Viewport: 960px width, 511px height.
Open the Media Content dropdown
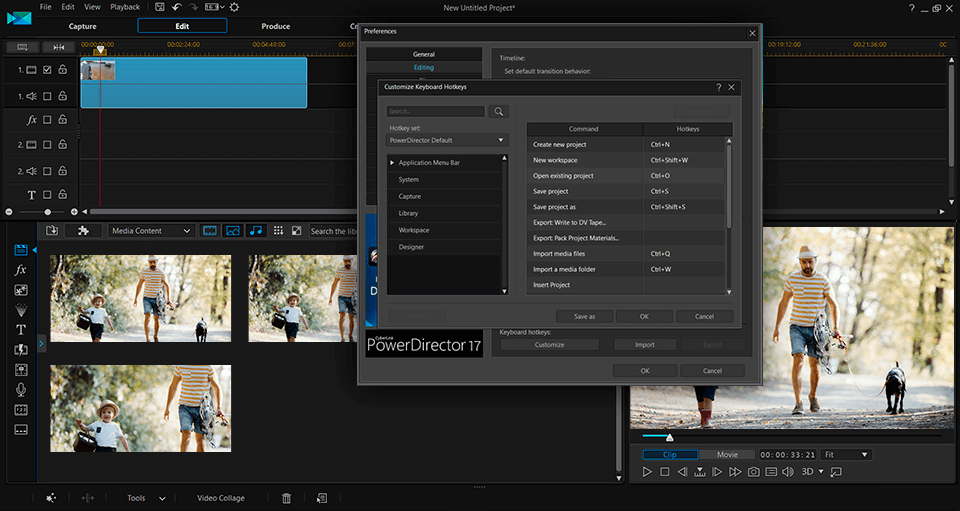click(151, 231)
